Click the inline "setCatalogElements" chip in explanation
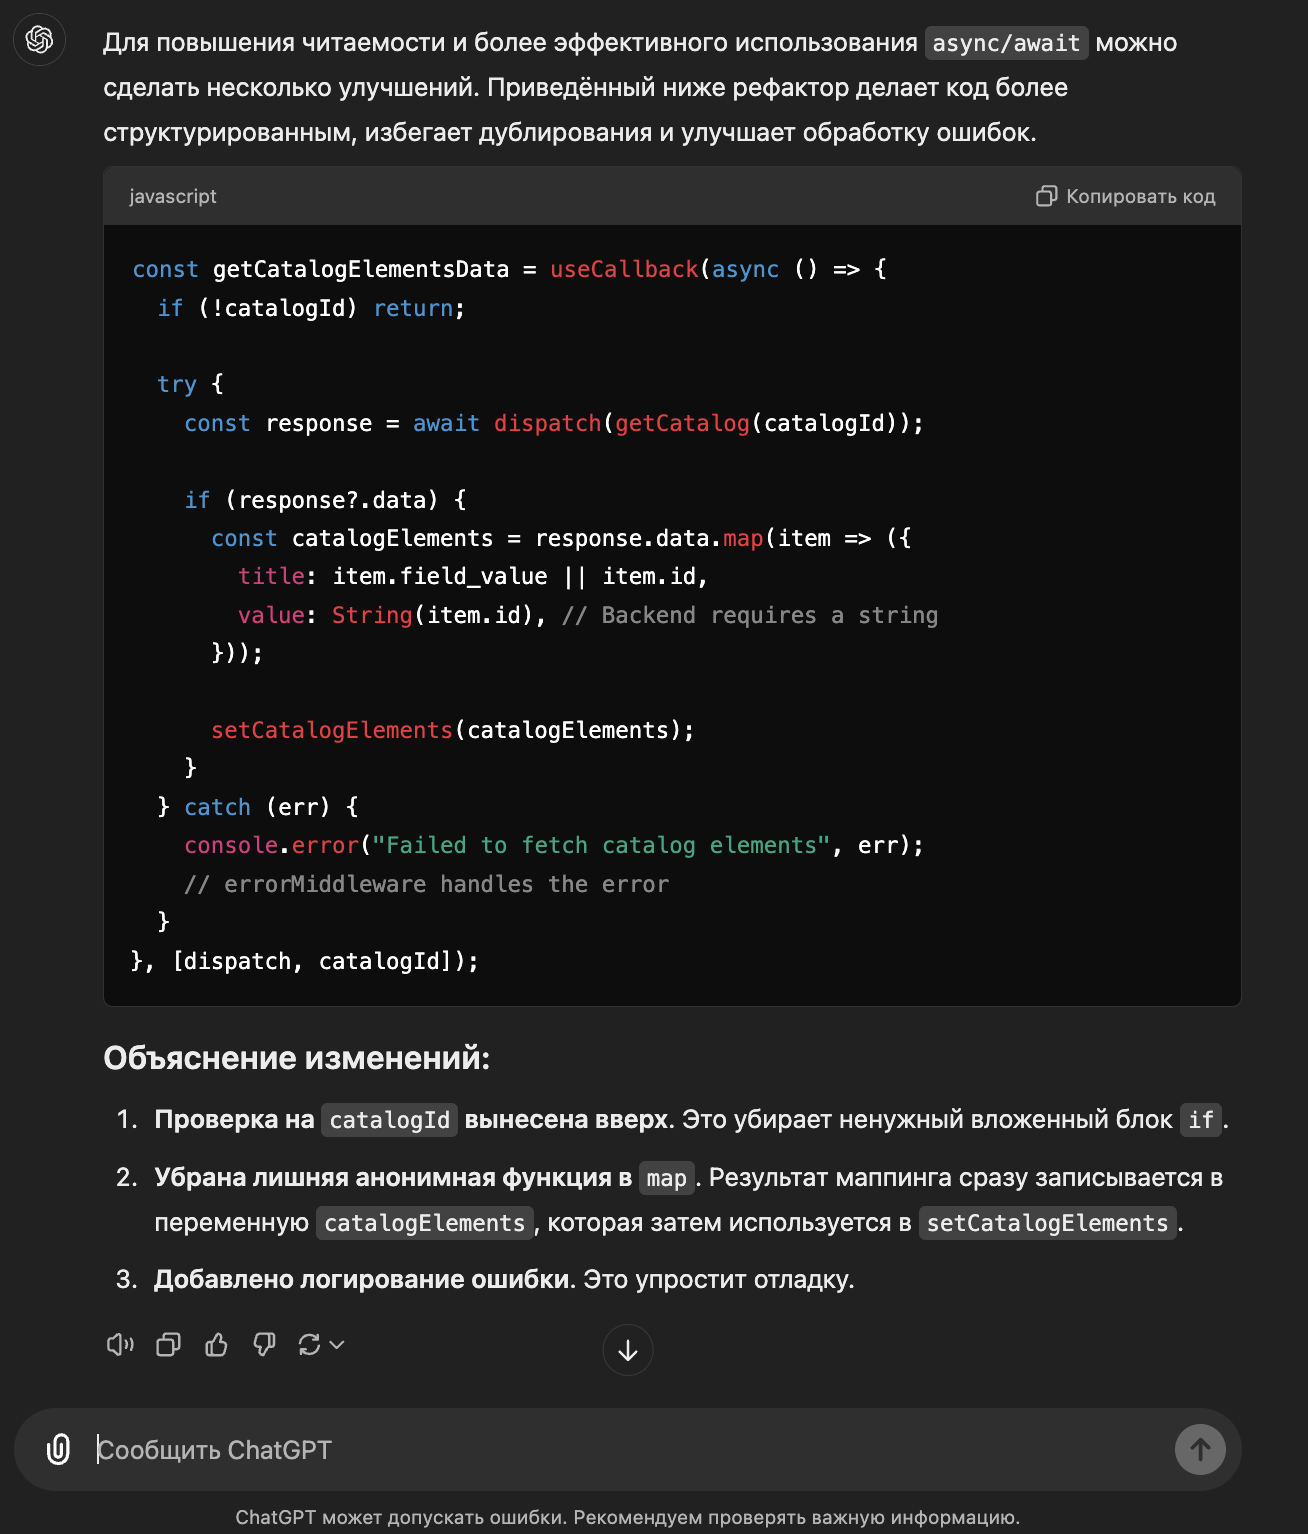Screen dimensions: 1308x1534 [1047, 1223]
